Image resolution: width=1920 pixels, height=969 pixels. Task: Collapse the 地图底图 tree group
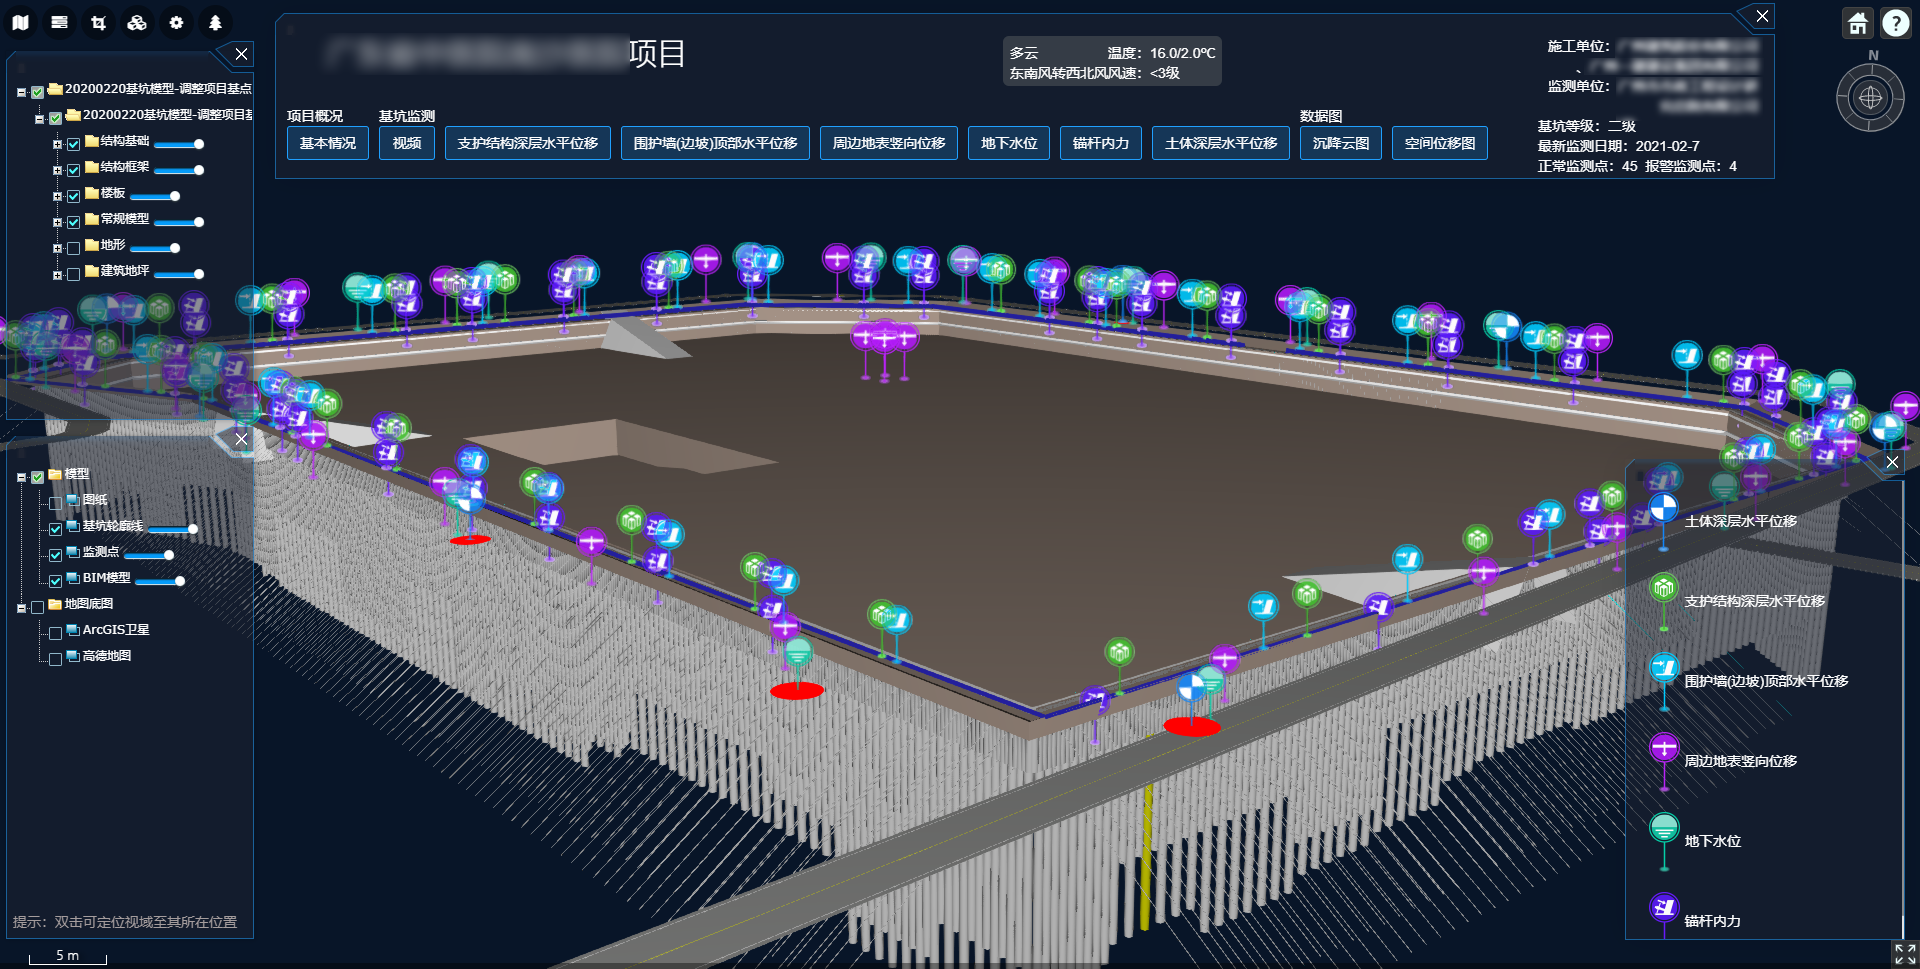click(x=21, y=607)
